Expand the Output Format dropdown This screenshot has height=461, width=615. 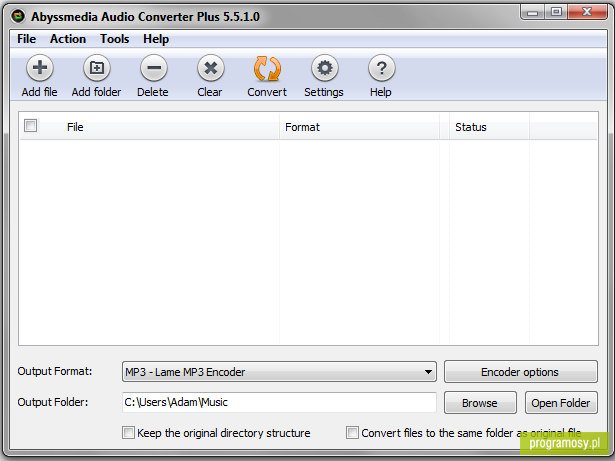coord(279,372)
